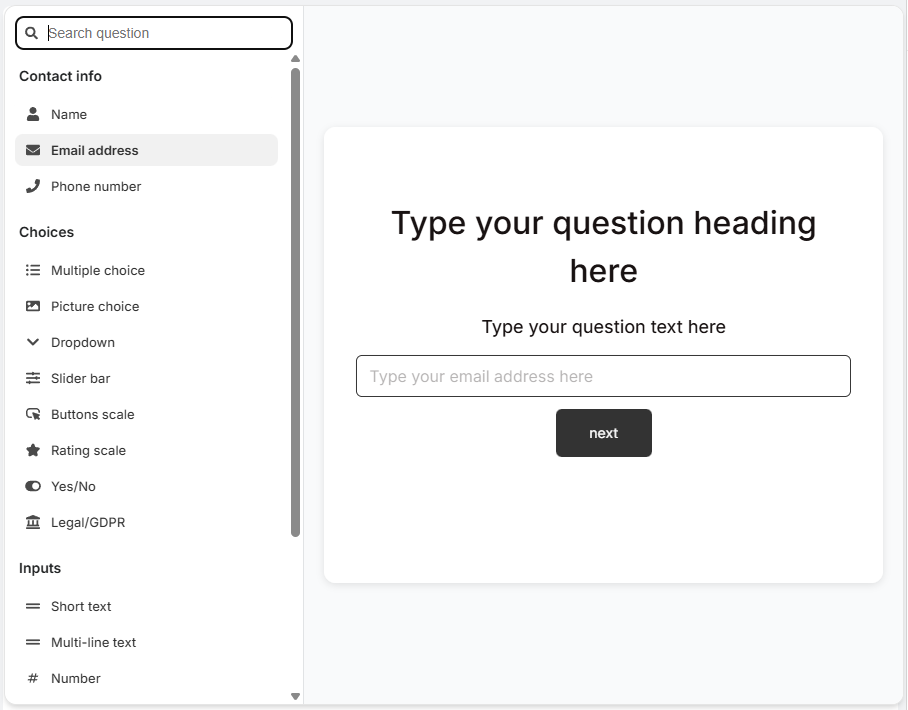Click the Search question input box
The height and width of the screenshot is (710, 908).
click(x=153, y=33)
